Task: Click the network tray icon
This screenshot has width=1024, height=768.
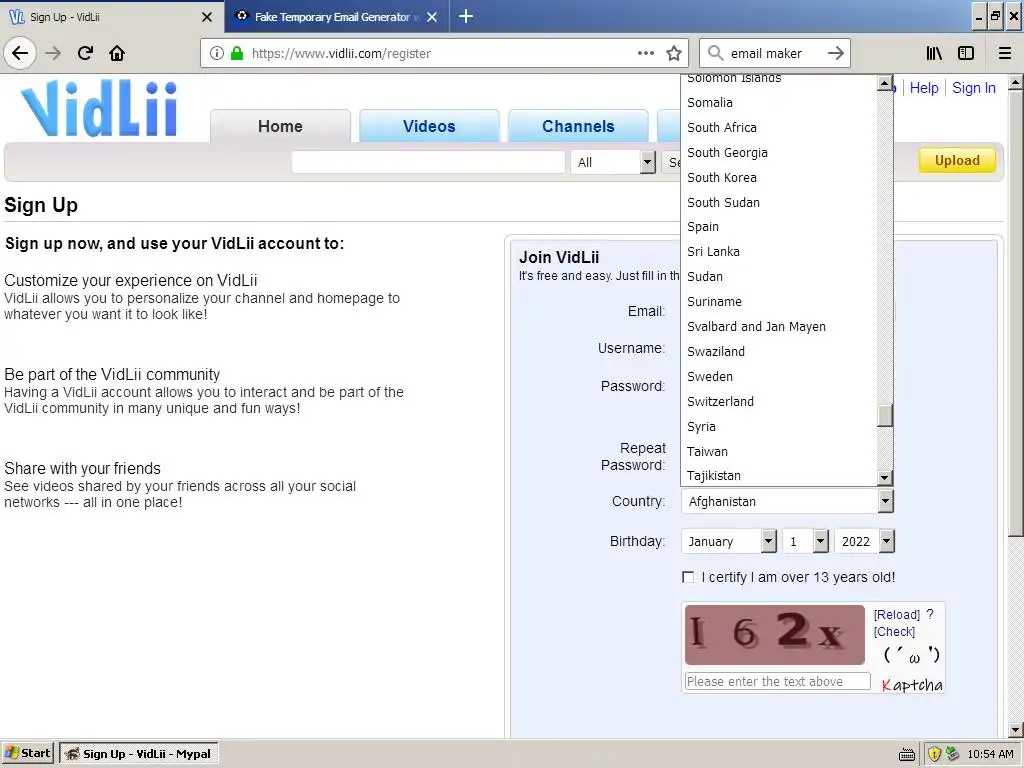Action: click(952, 754)
